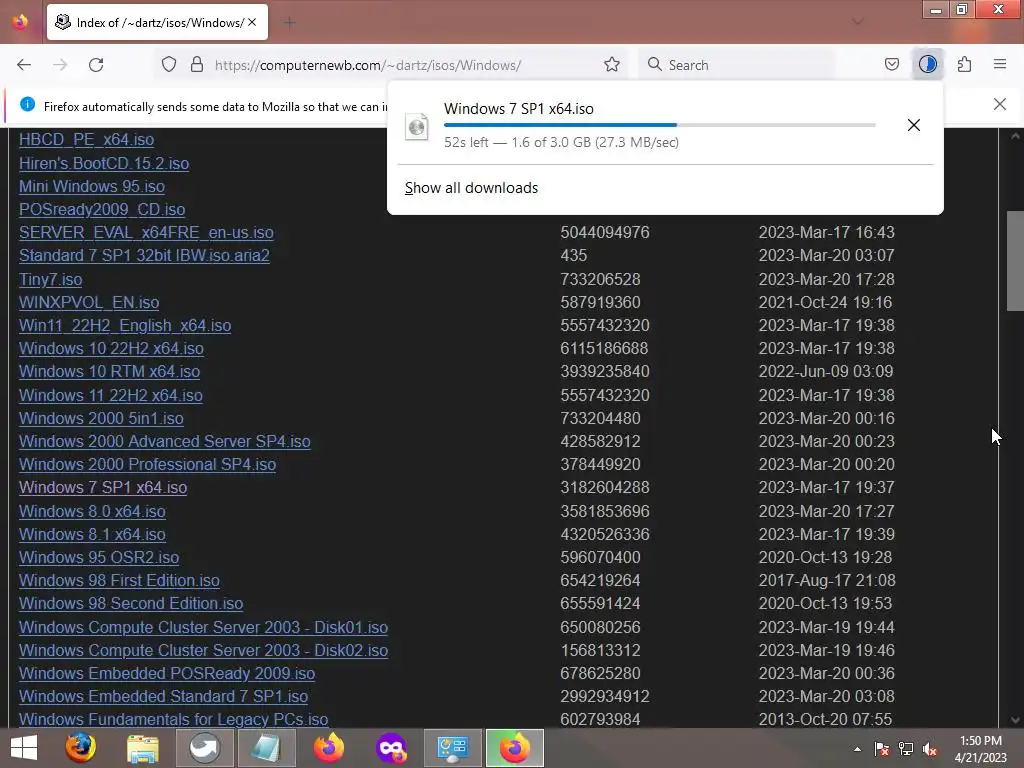Go back to the previous page
Image resolution: width=1024 pixels, height=768 pixels.
24,65
